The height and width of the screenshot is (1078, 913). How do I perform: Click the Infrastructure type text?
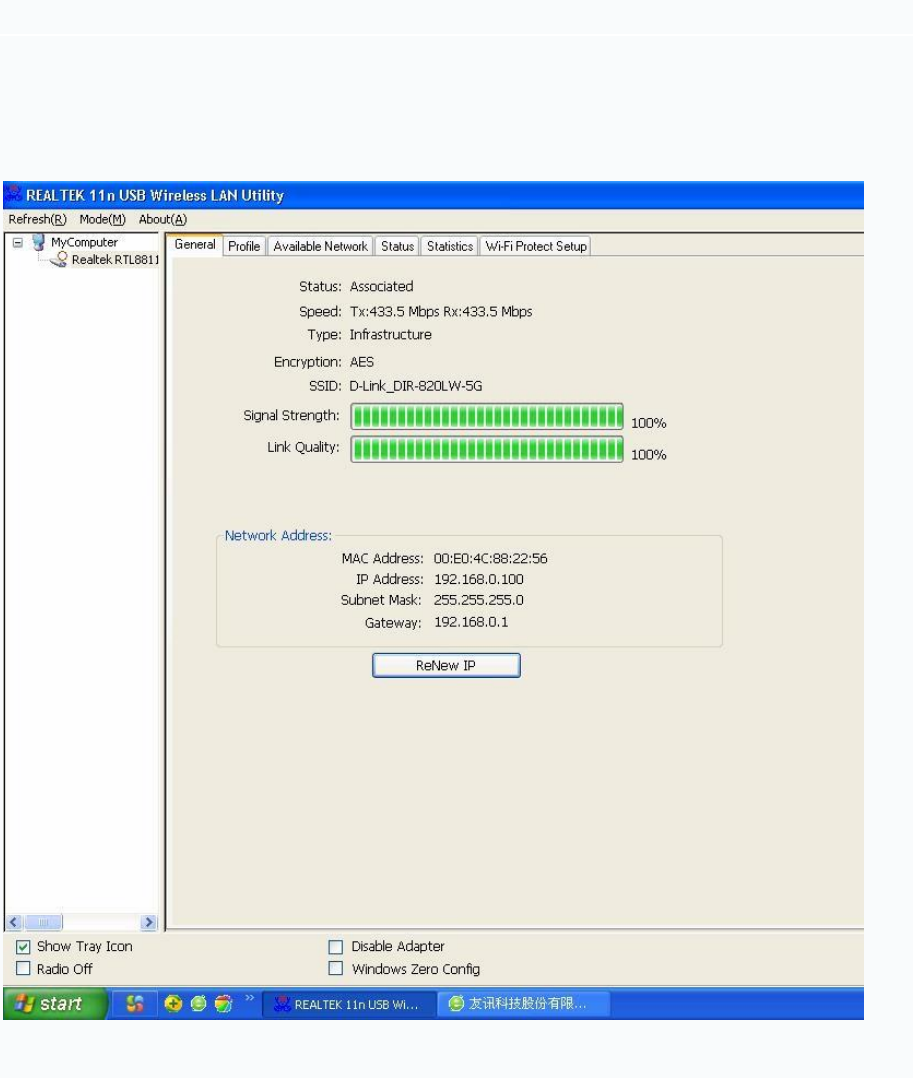pos(390,335)
